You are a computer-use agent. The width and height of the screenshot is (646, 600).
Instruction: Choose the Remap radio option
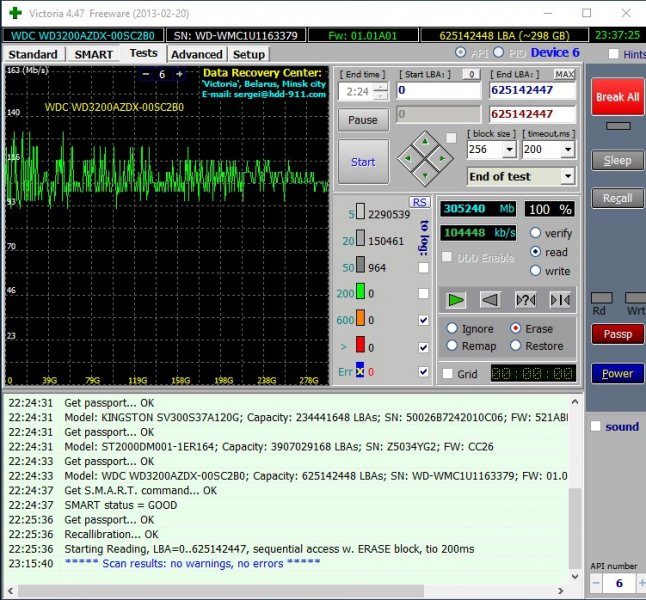tap(452, 346)
